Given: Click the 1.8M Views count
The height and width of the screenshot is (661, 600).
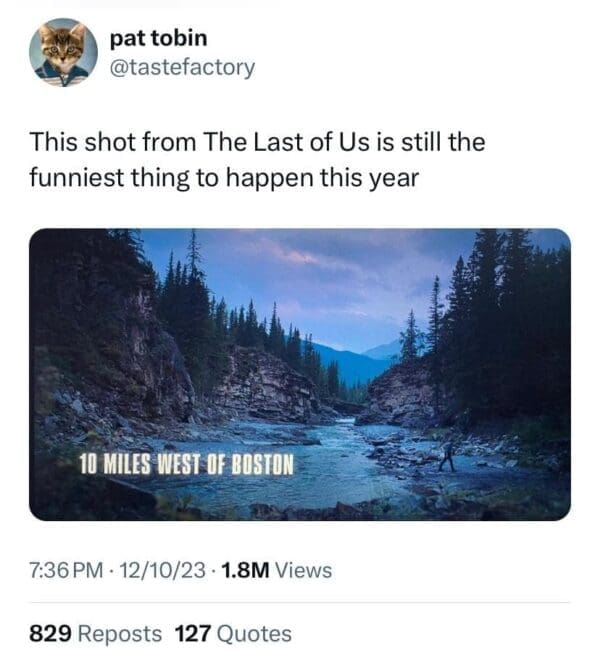Looking at the screenshot, I should pyautogui.click(x=274, y=571).
